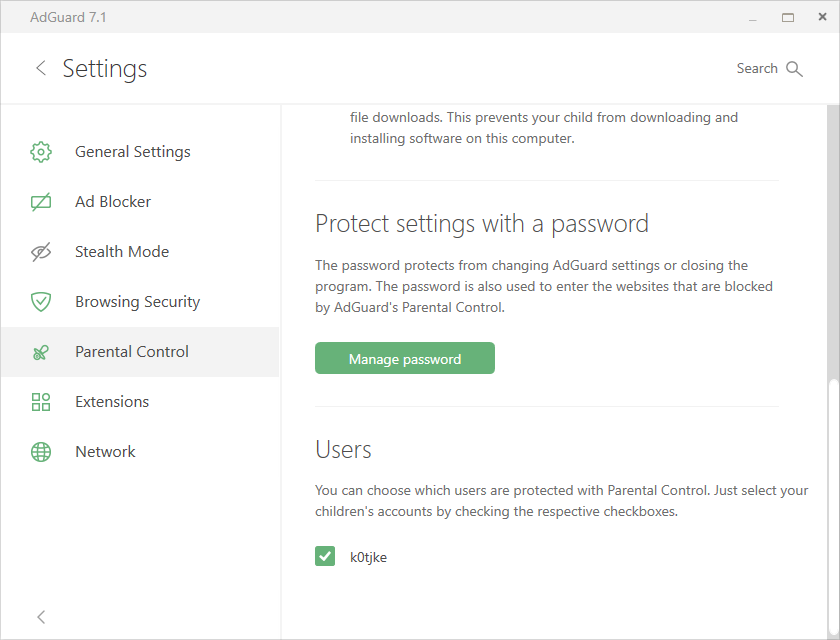Uncheck the k0tjke user checkbox
The image size is (840, 640).
pos(325,556)
